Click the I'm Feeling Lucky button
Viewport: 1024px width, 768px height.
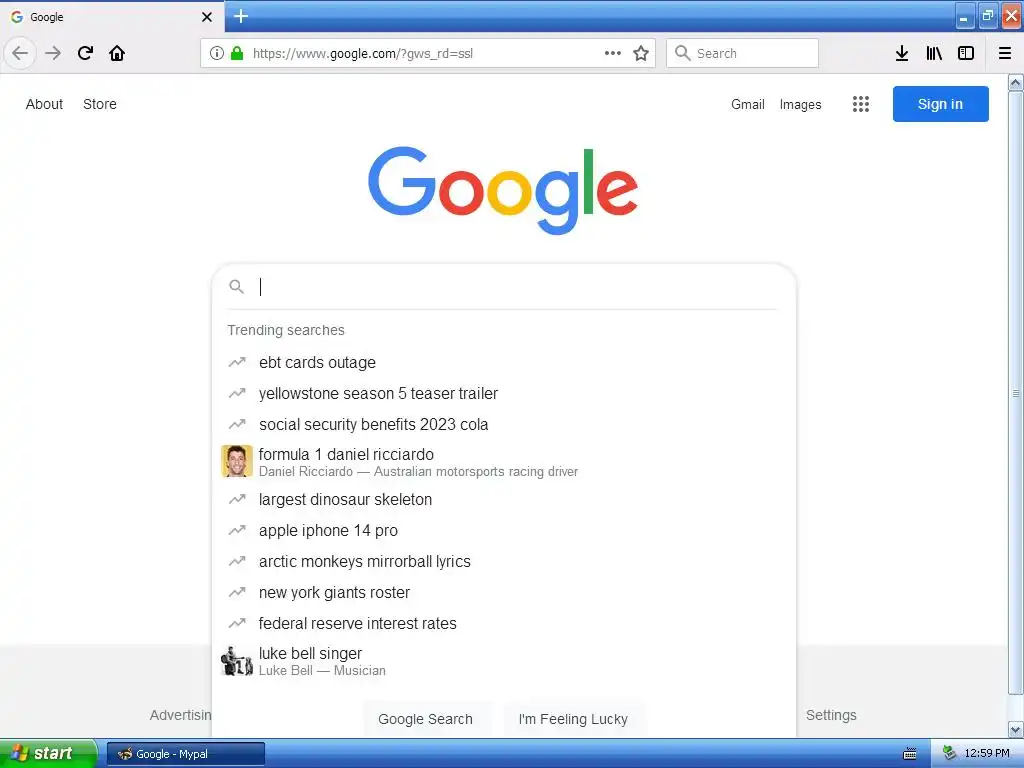573,719
